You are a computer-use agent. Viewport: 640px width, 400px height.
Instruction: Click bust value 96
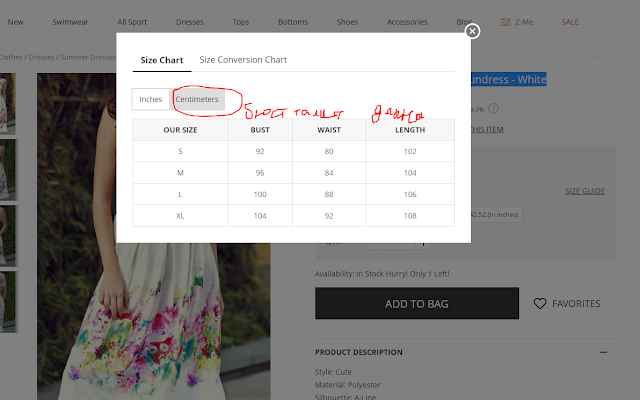click(x=260, y=173)
